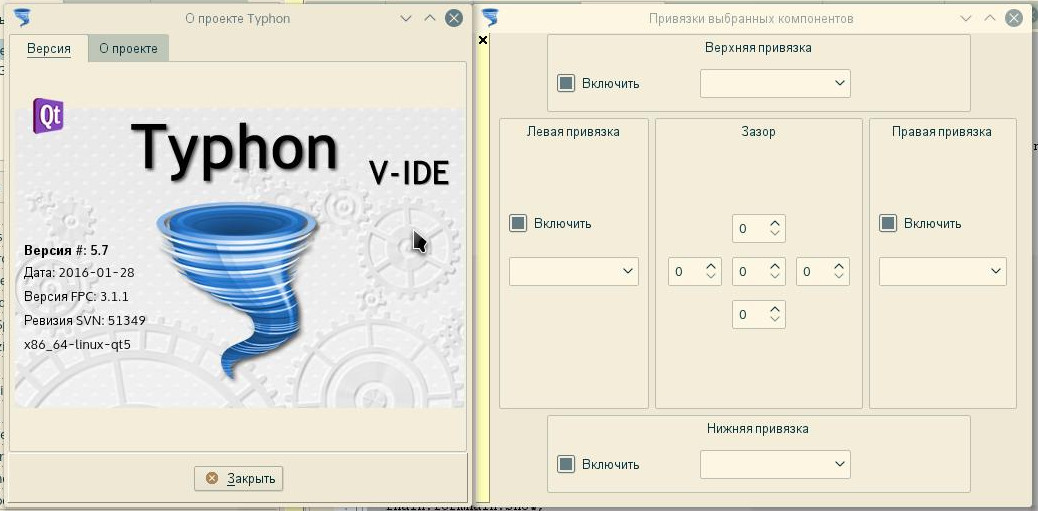Click the Ревизия SVN: 51349 text
Screen dimensions: 1038x511
point(85,320)
